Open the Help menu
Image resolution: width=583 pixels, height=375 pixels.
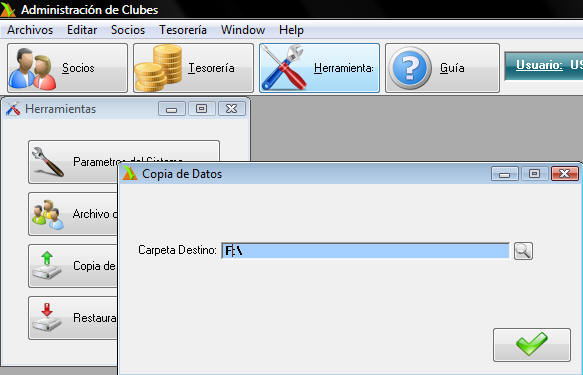(x=291, y=30)
